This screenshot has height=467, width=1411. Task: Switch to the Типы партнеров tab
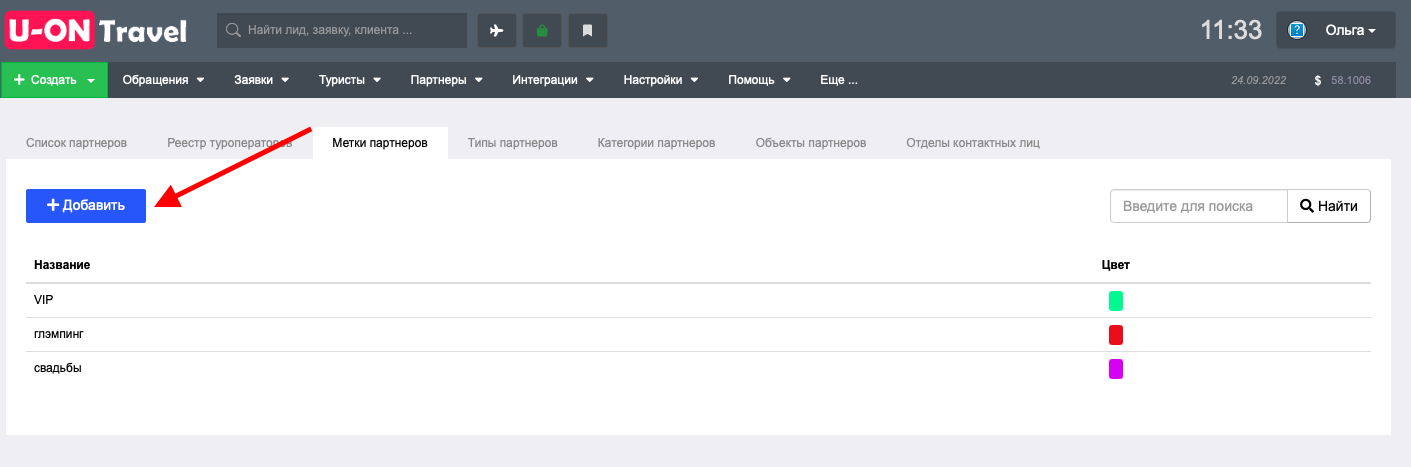tap(512, 143)
